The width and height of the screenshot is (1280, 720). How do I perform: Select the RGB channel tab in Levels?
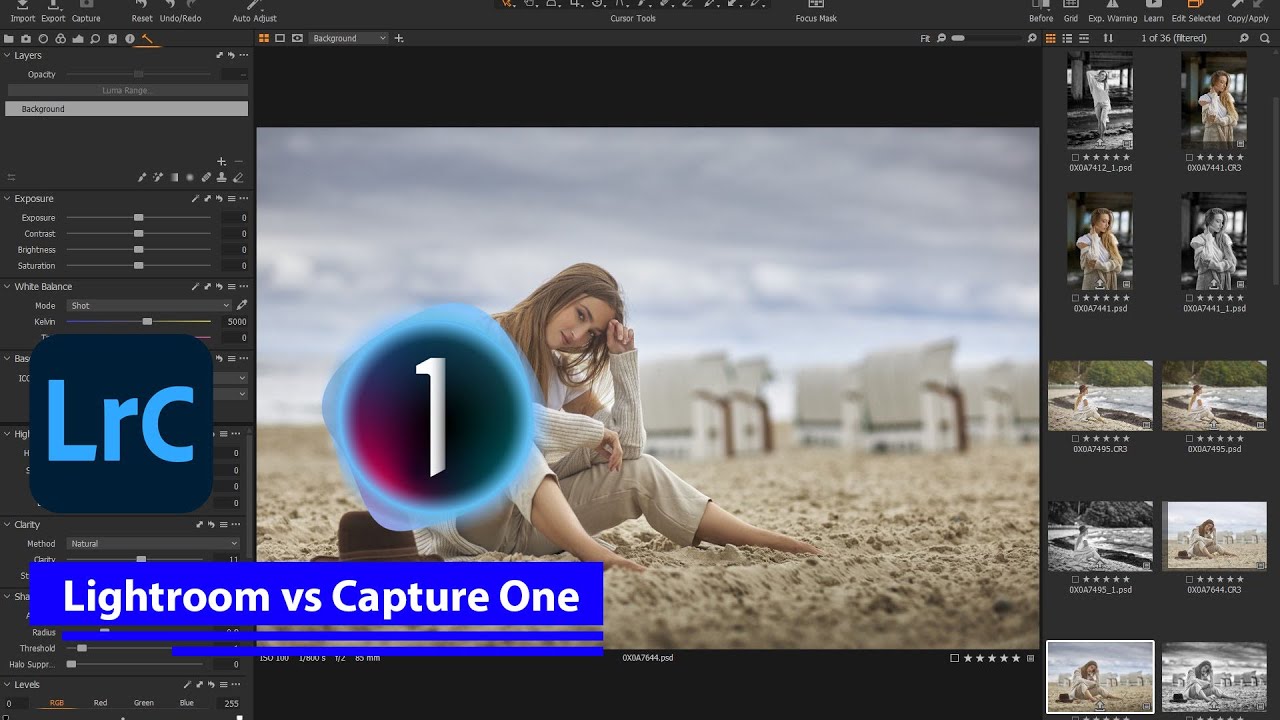tap(57, 703)
